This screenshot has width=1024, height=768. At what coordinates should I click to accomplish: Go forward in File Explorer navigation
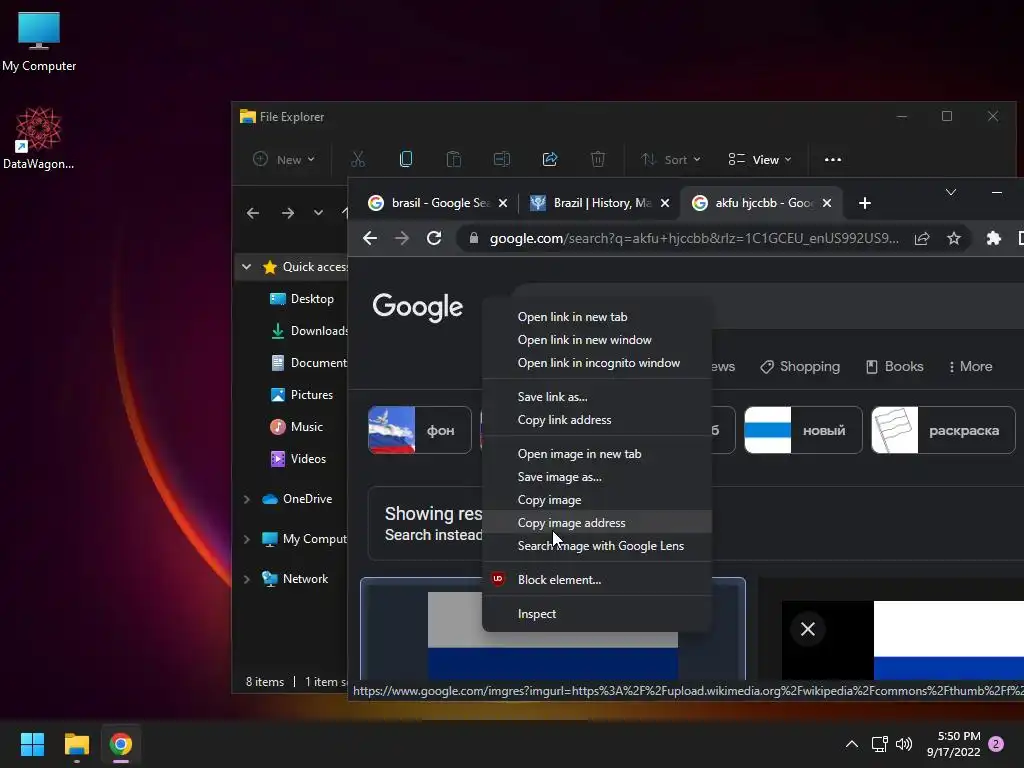[287, 213]
